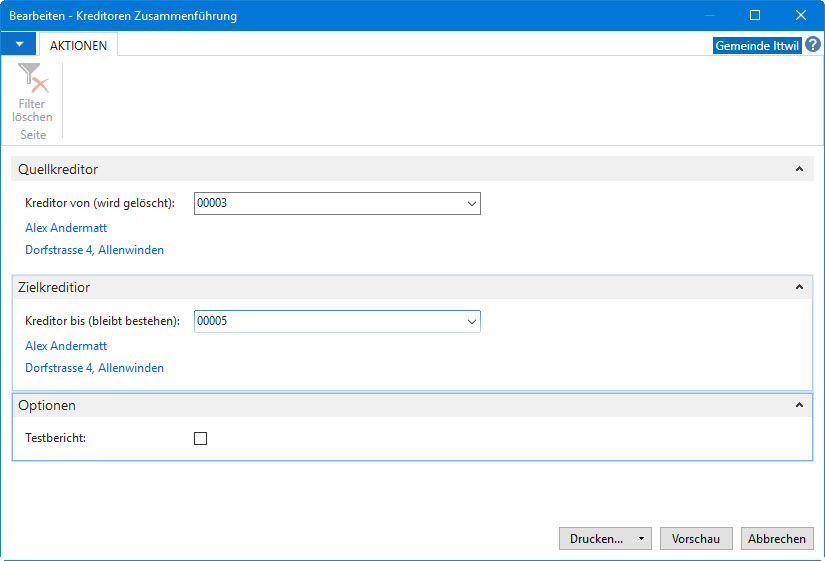Open the help question mark icon
Image resolution: width=825 pixels, height=561 pixels.
[812, 45]
